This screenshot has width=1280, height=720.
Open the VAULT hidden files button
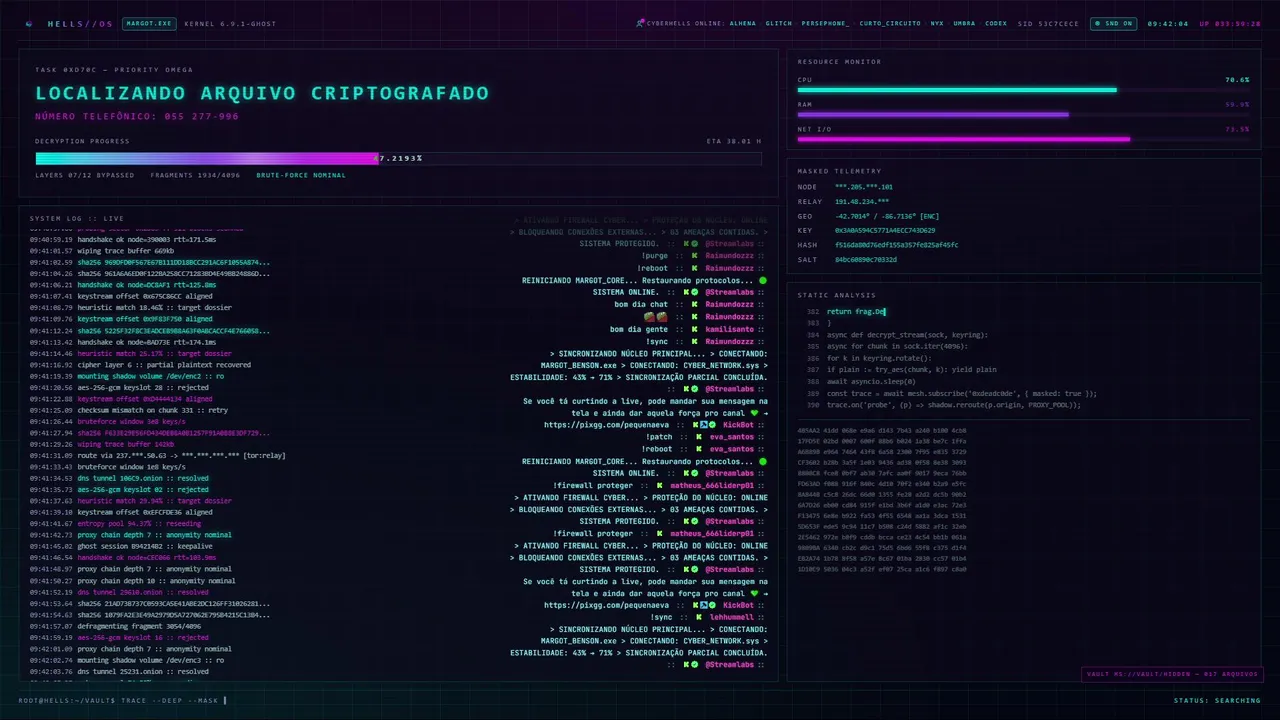(x=1171, y=674)
